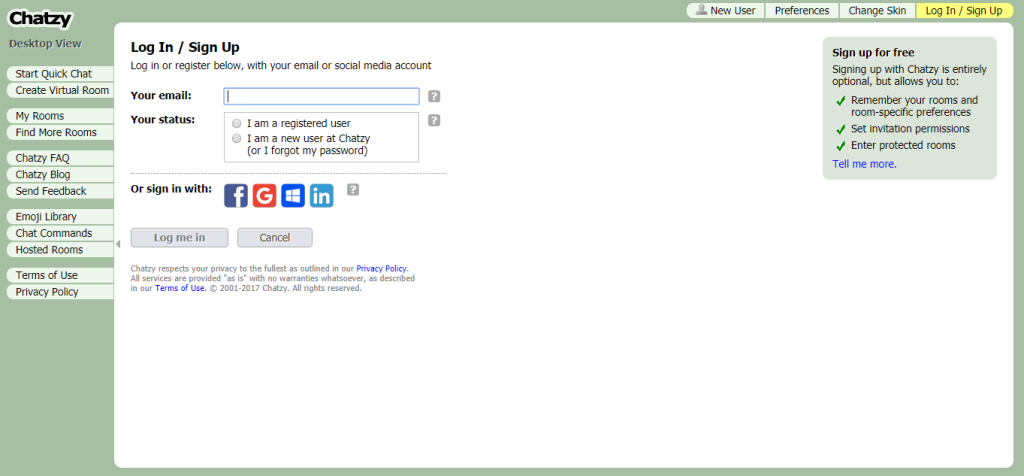
Task: Sign in with the Facebook icon
Action: click(x=236, y=196)
